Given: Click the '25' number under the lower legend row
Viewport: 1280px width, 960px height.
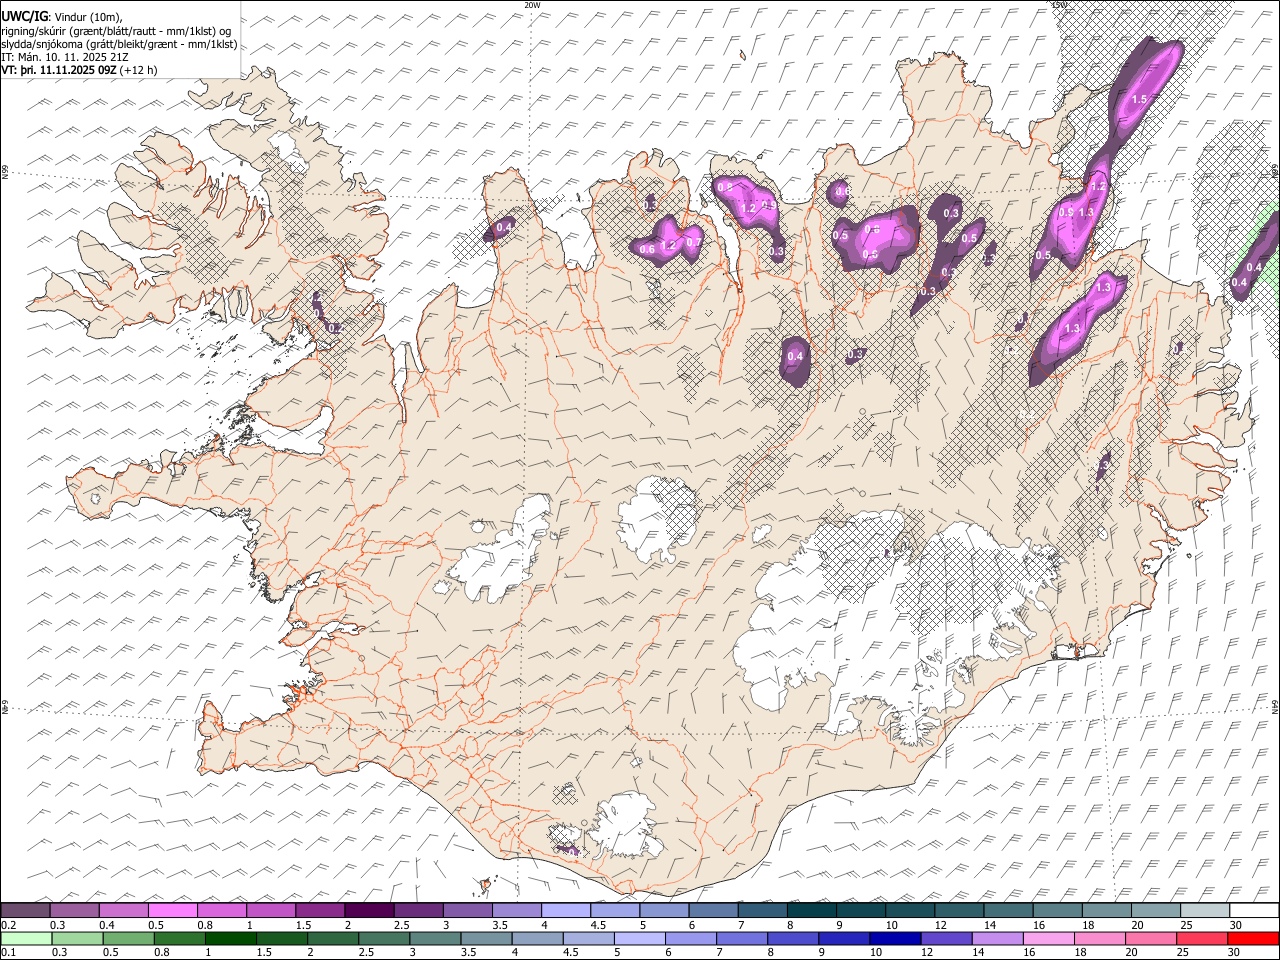Looking at the screenshot, I should pyautogui.click(x=1183, y=953).
